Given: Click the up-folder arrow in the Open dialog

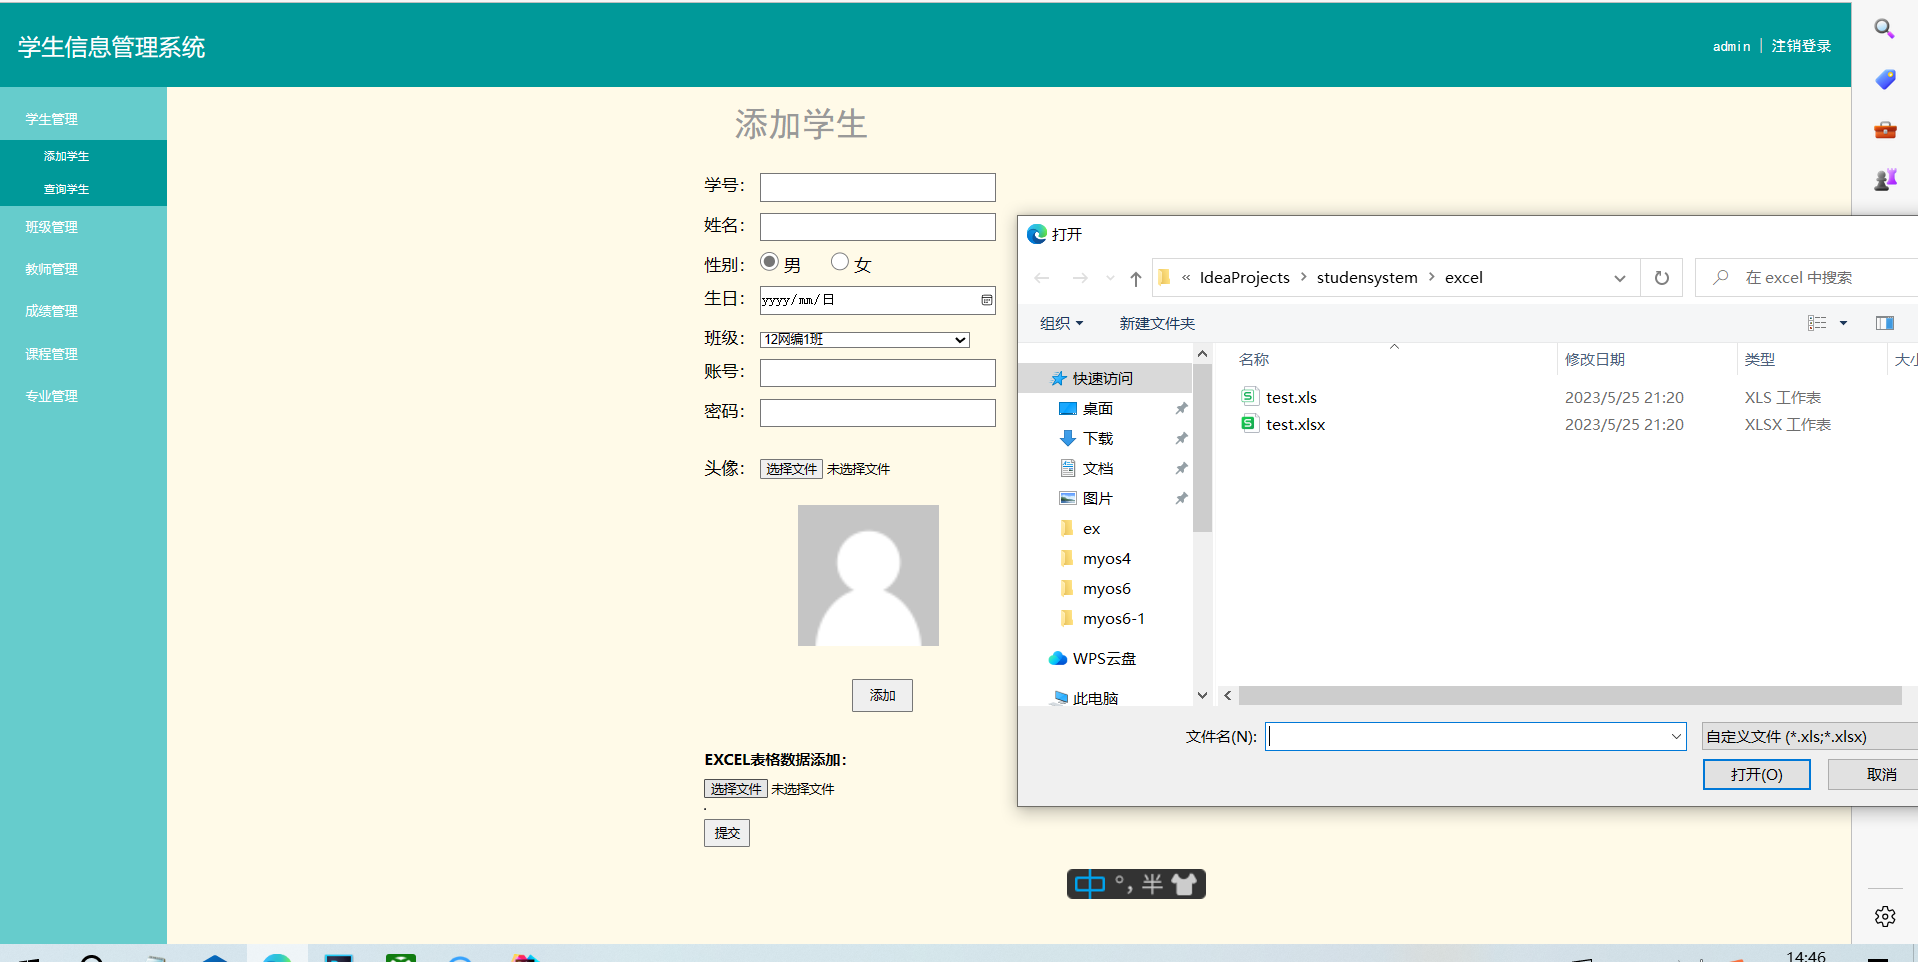Looking at the screenshot, I should [x=1136, y=278].
